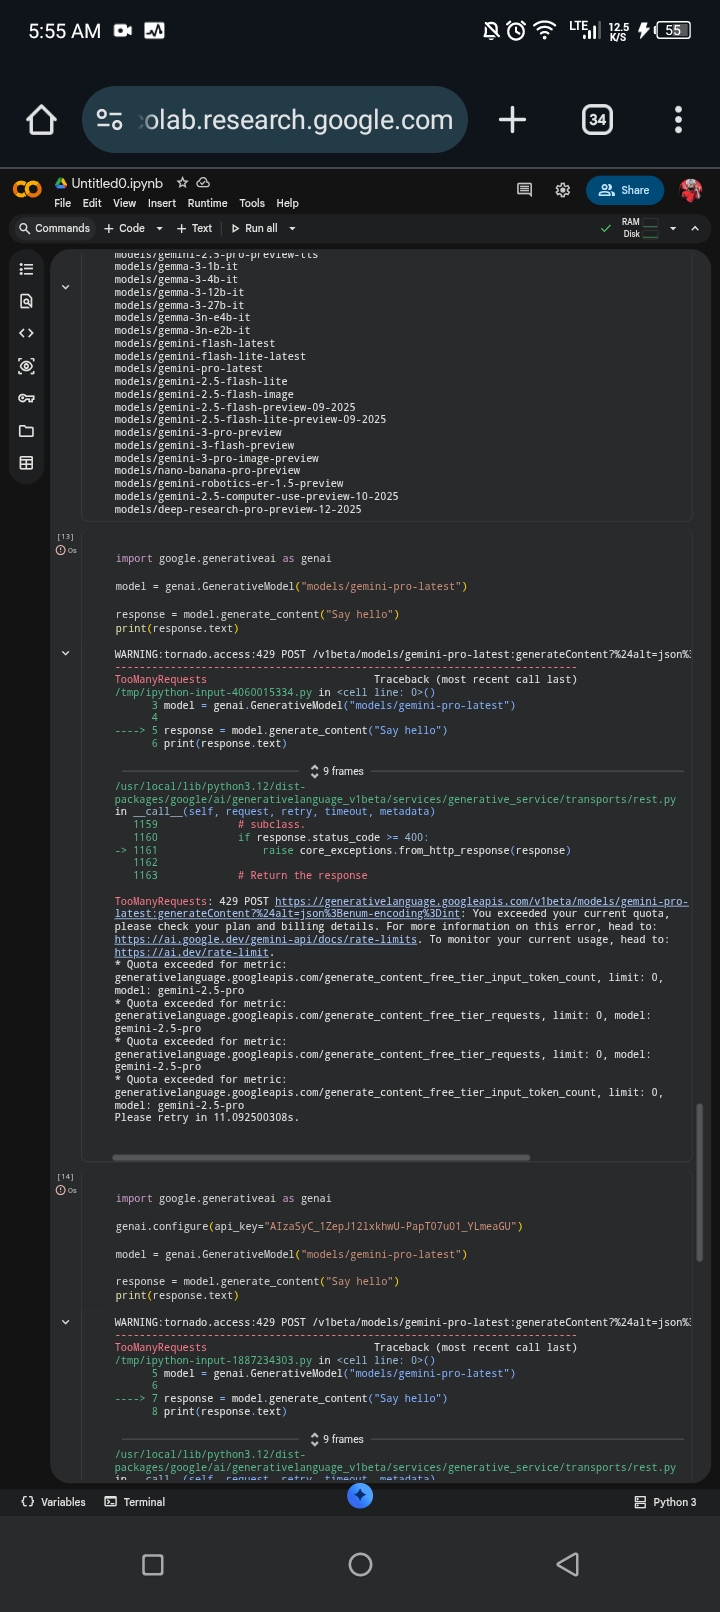Image resolution: width=720 pixels, height=1612 pixels.
Task: Open Gemini sparkle assistant button
Action: [x=360, y=1495]
